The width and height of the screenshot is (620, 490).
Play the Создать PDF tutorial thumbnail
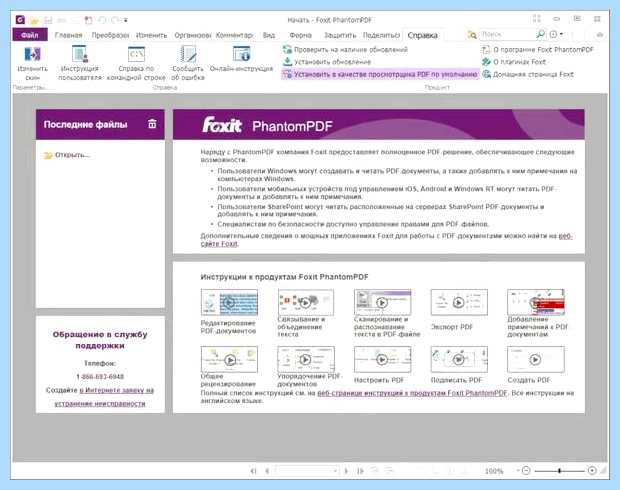(536, 359)
